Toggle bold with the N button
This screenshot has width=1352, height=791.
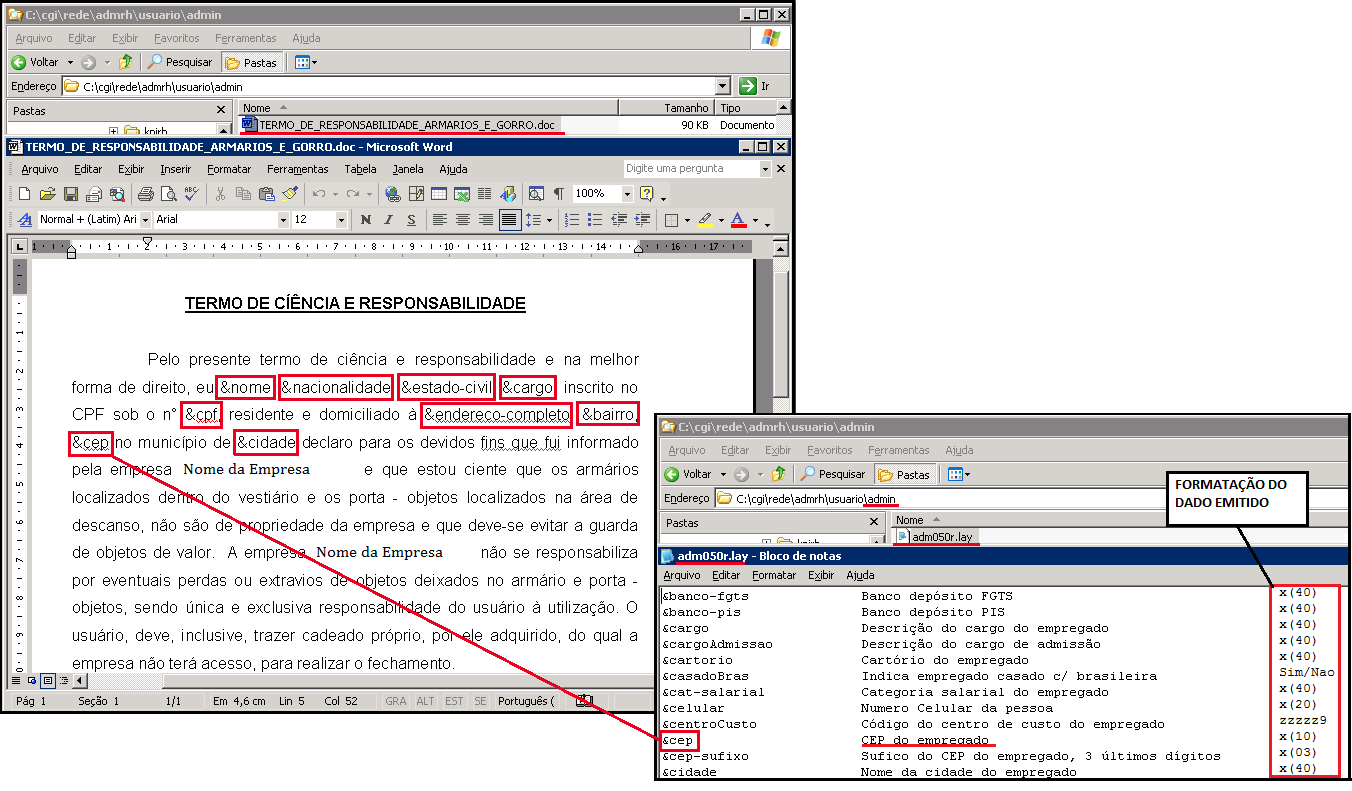[x=366, y=220]
